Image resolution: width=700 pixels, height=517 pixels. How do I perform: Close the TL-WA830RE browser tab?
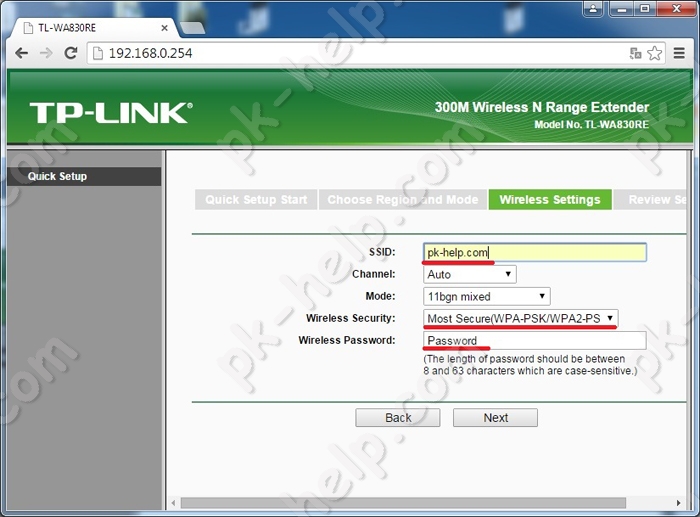(x=164, y=28)
